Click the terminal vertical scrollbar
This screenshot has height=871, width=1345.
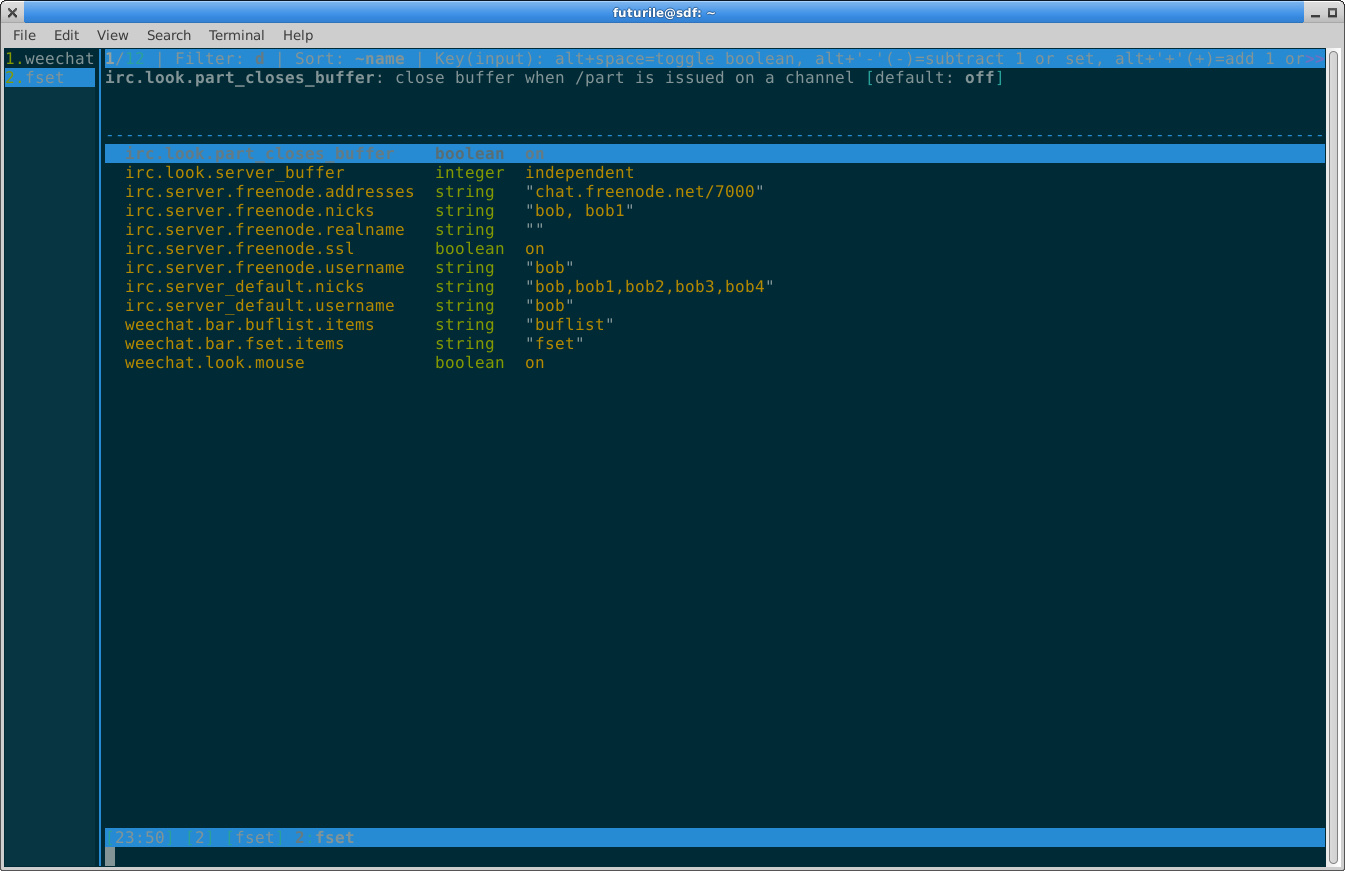1334,457
